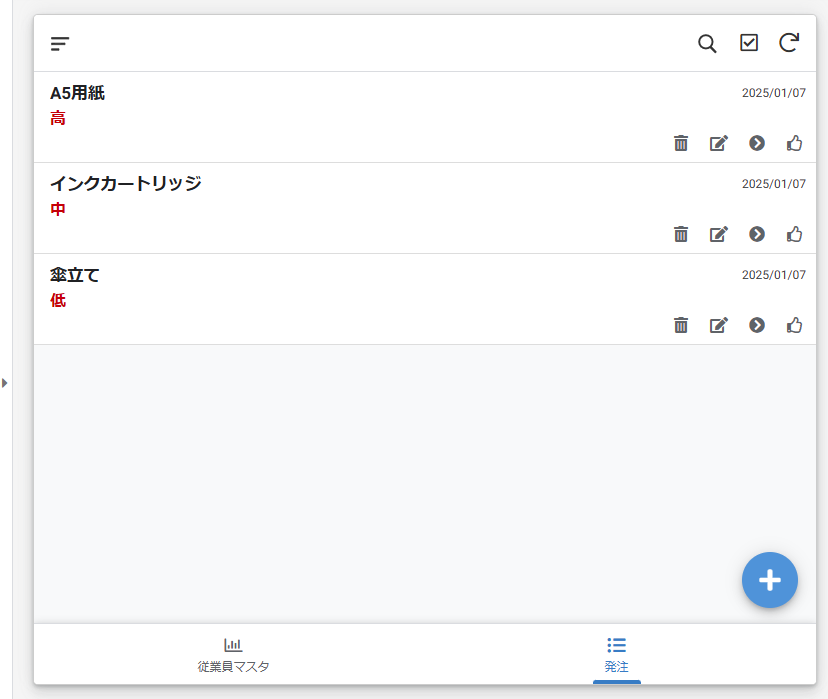Image resolution: width=828 pixels, height=699 pixels.
Task: Open the sort options icon
Action: pyautogui.click(x=60, y=43)
